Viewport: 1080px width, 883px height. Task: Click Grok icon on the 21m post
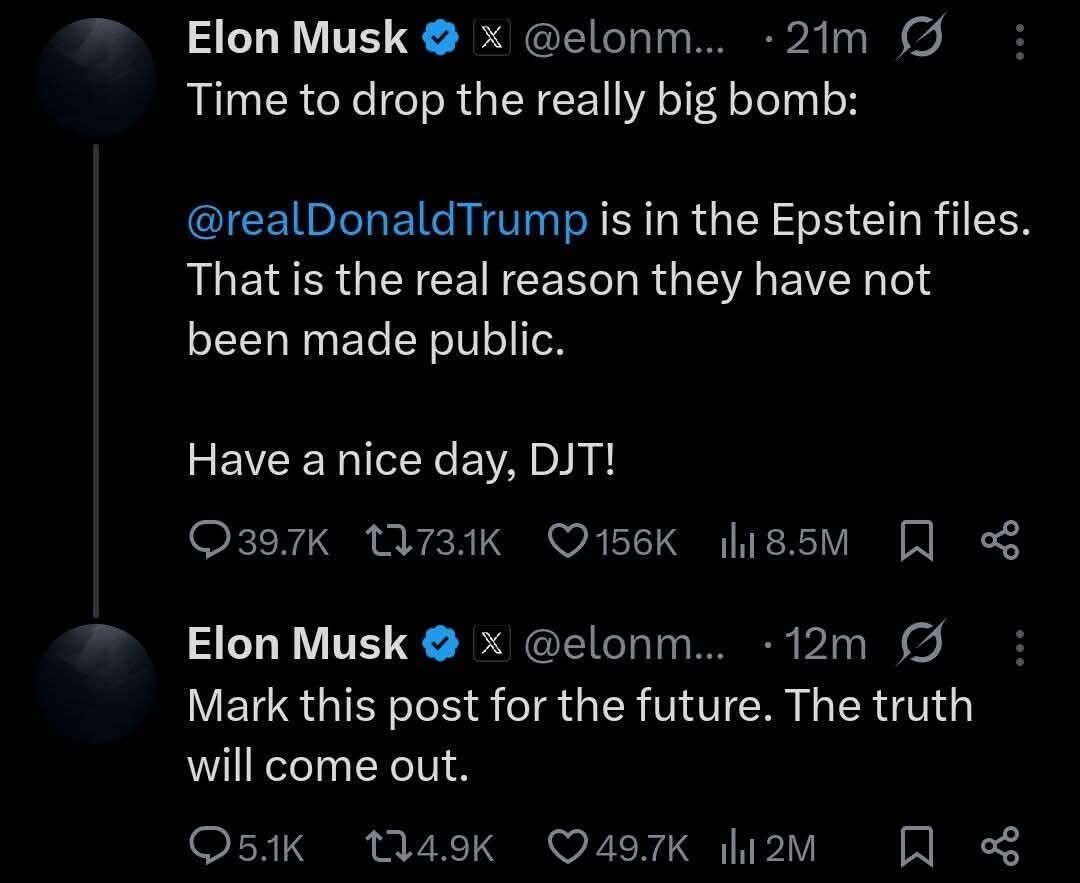click(919, 40)
